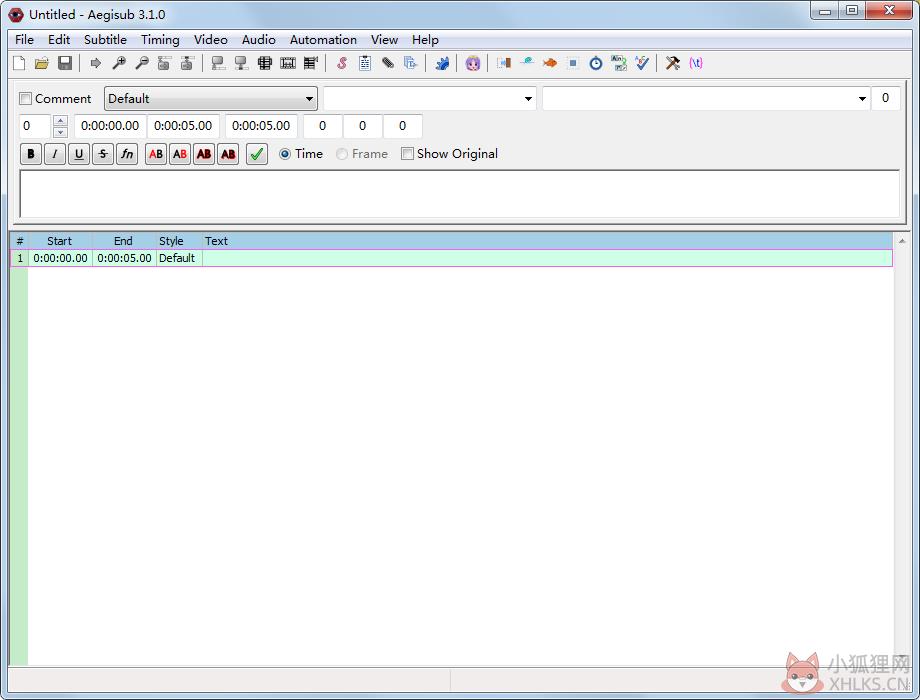Open Attachments paperclip icon
The height and width of the screenshot is (700, 920).
pyautogui.click(x=387, y=63)
